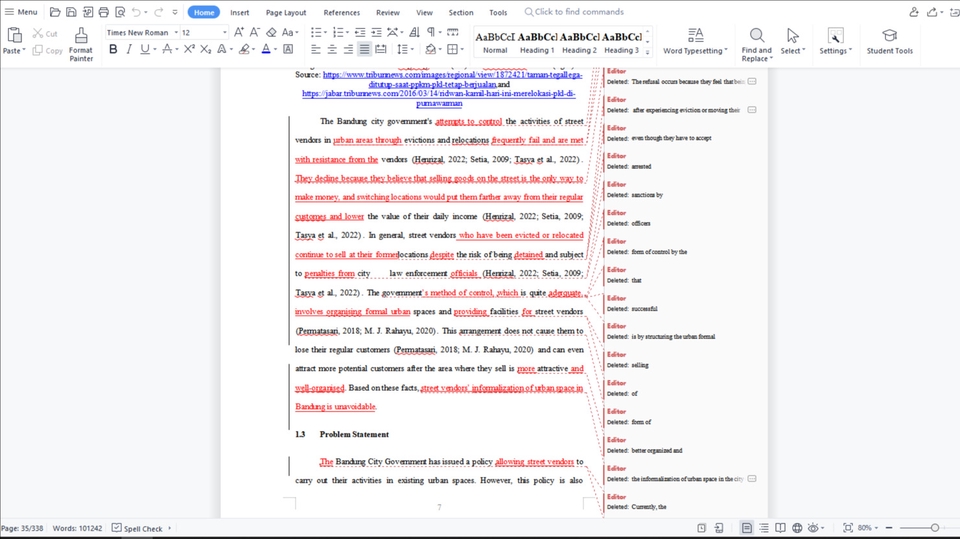Increase paragraph indent
This screenshot has width=960, height=539.
(x=376, y=32)
